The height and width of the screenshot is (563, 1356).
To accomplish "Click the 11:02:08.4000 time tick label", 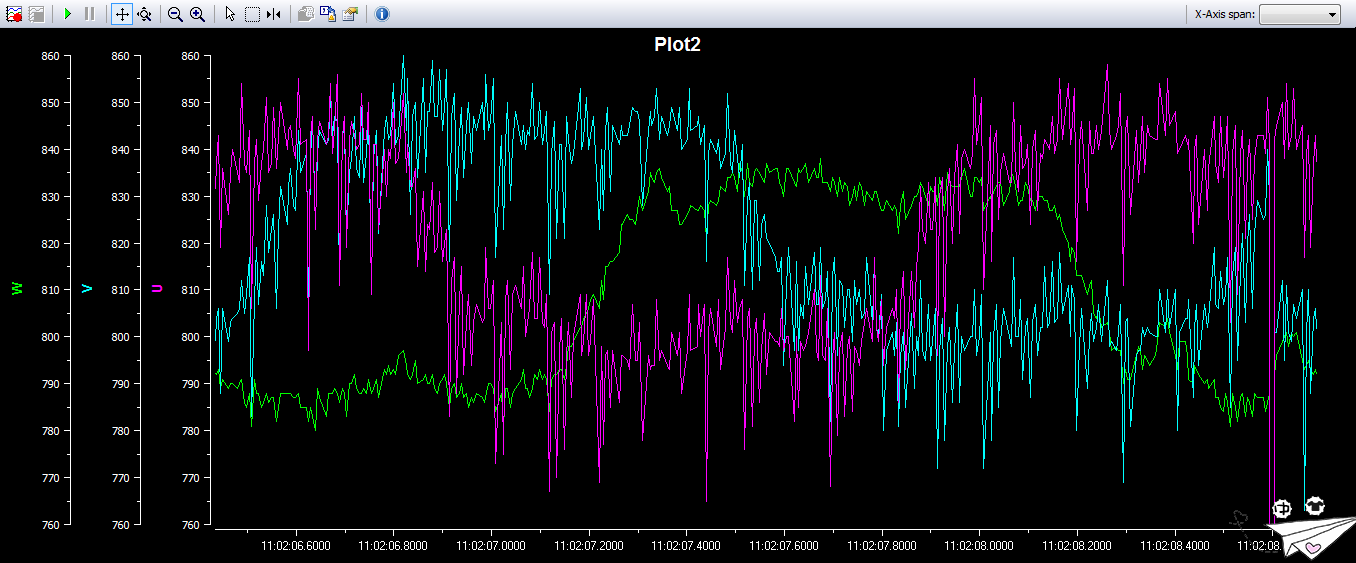I will point(1174,546).
